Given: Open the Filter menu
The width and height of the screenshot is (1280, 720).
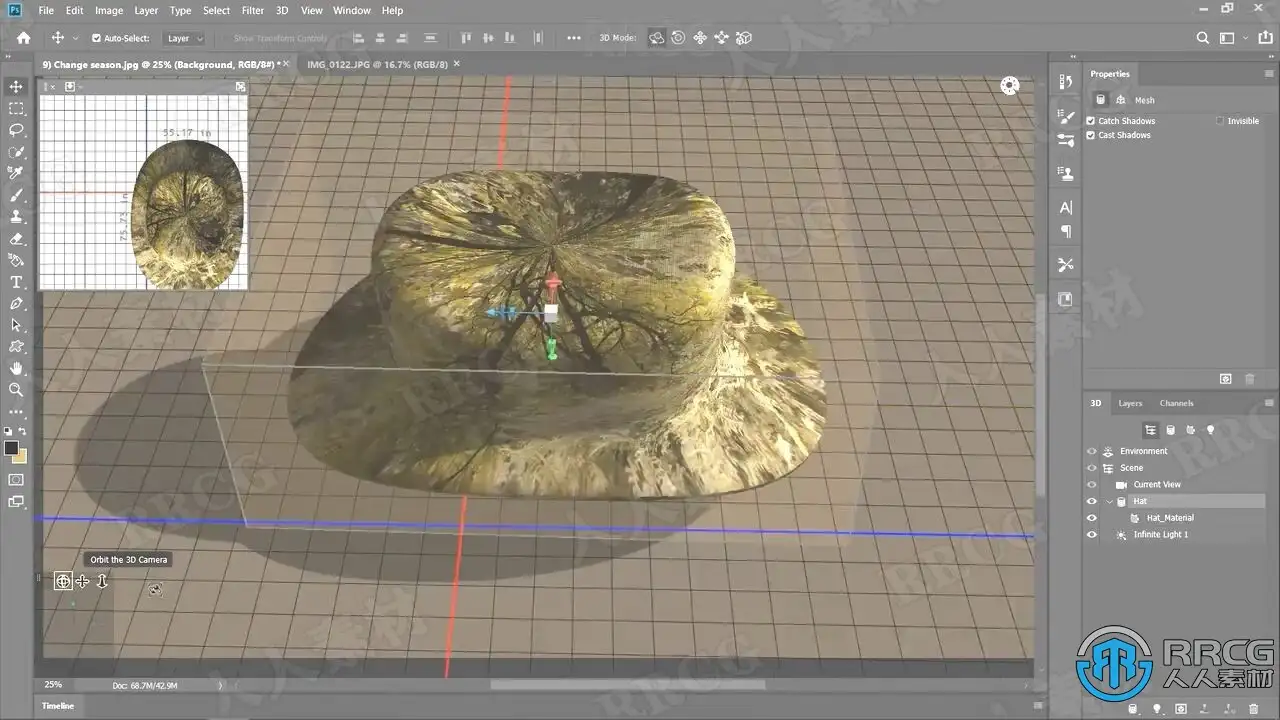Looking at the screenshot, I should (x=253, y=10).
